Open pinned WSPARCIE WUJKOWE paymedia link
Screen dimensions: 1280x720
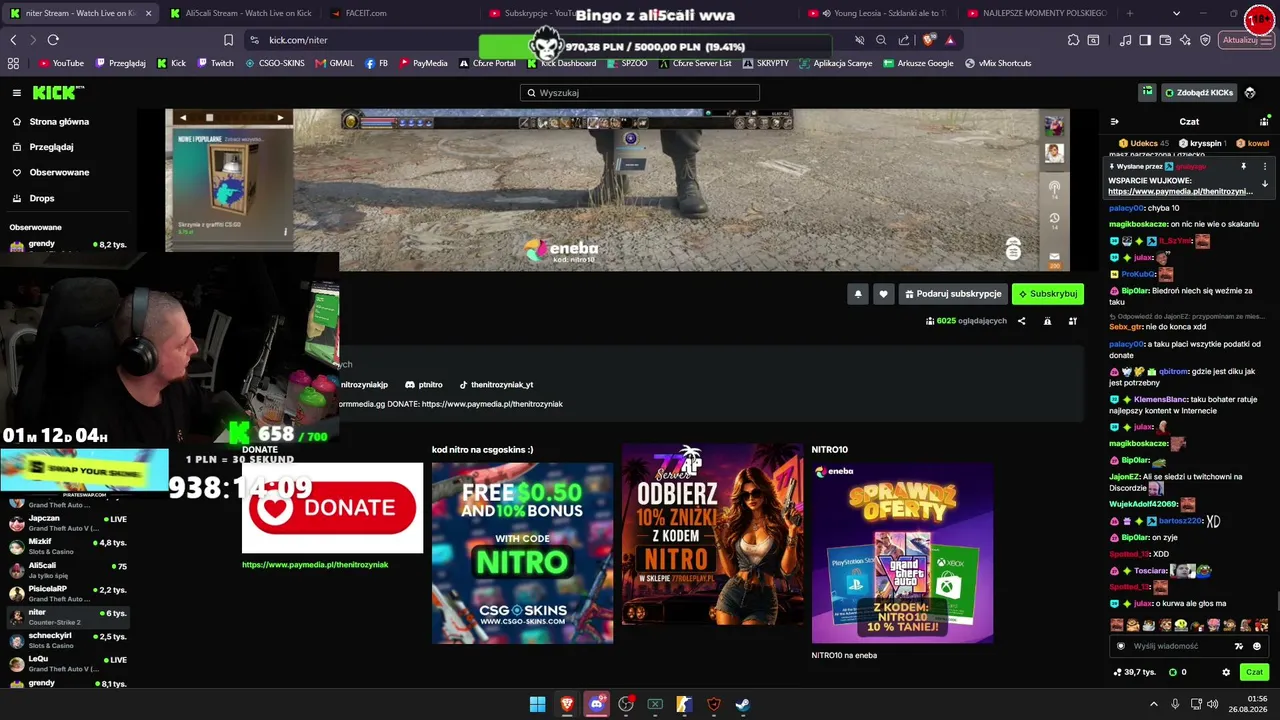pyautogui.click(x=1180, y=192)
